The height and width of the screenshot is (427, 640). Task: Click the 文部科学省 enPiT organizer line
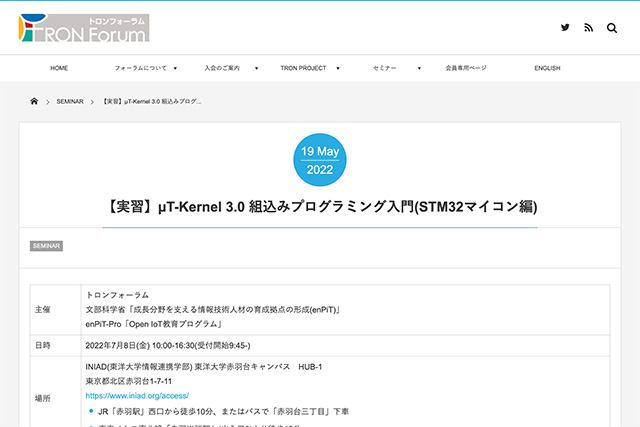213,309
